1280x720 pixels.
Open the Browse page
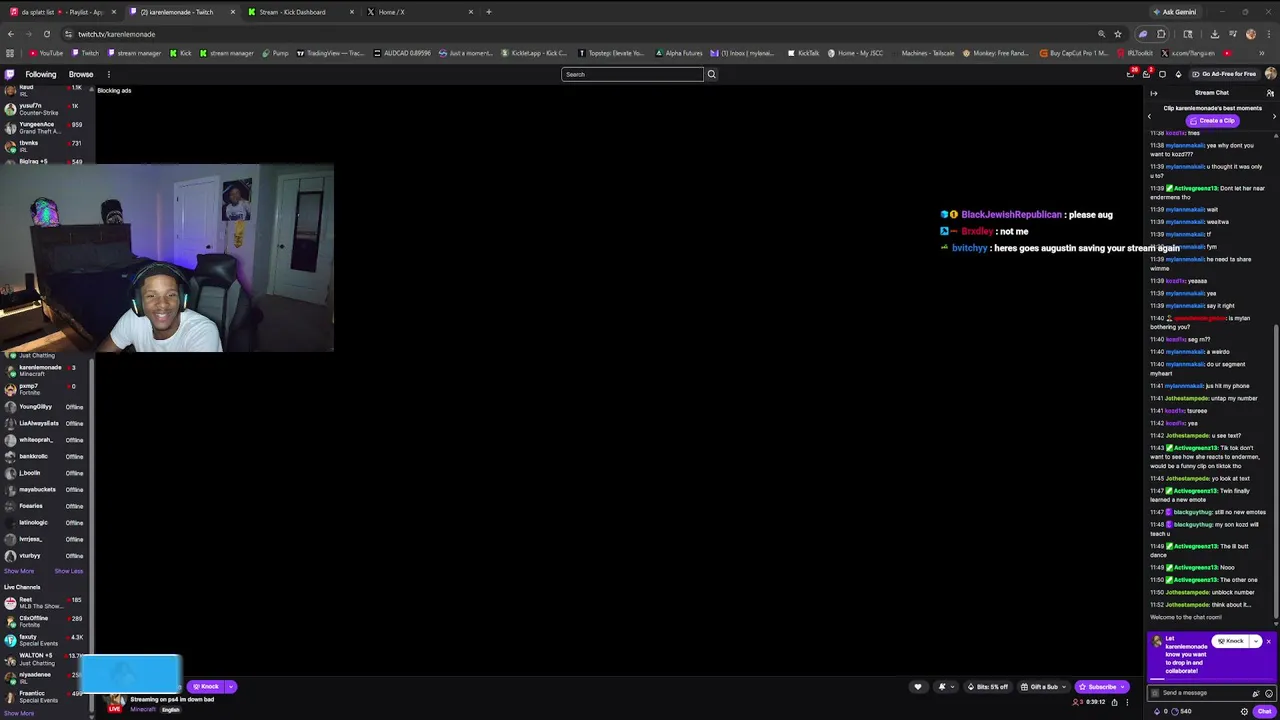point(81,74)
